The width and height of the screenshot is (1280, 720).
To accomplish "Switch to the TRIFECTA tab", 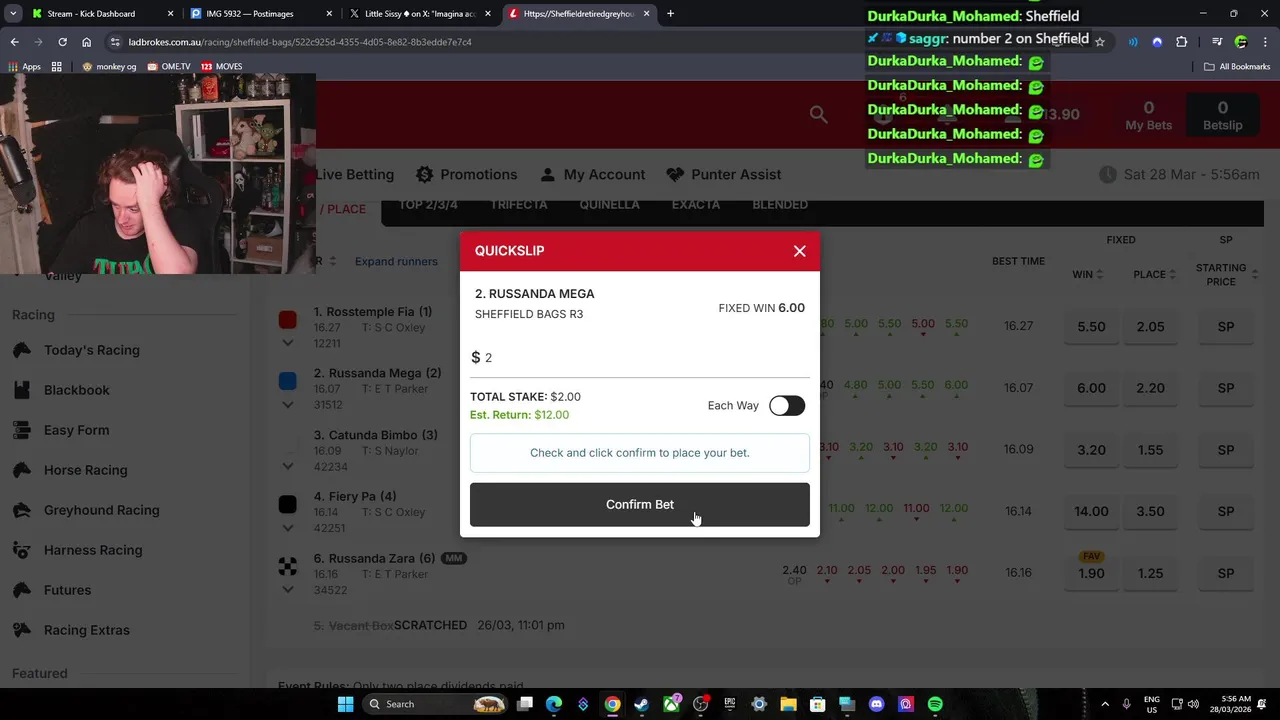I will pos(518,204).
